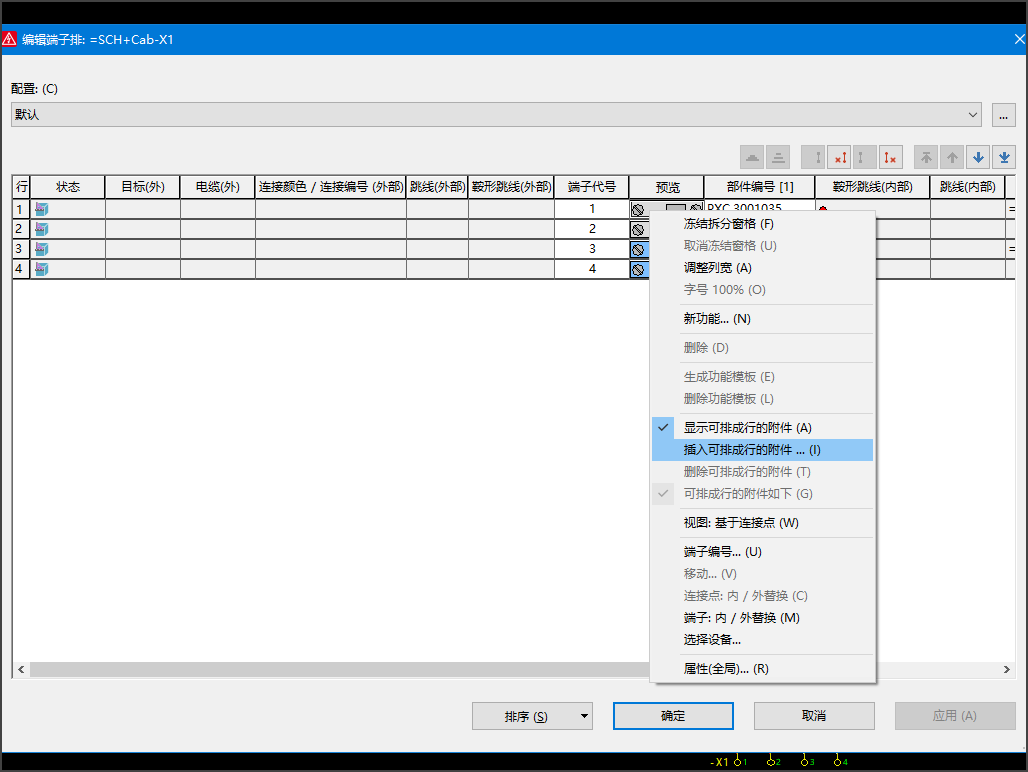Viewport: 1028px width, 772px height.
Task: Choose 新功能... (N) from context menu
Action: coord(762,318)
